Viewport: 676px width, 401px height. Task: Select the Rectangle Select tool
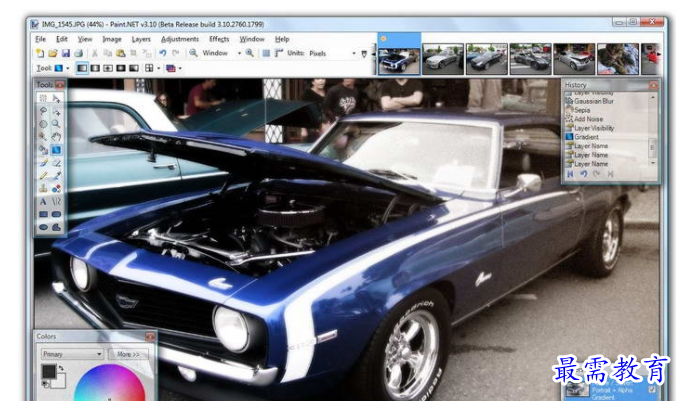(43, 98)
